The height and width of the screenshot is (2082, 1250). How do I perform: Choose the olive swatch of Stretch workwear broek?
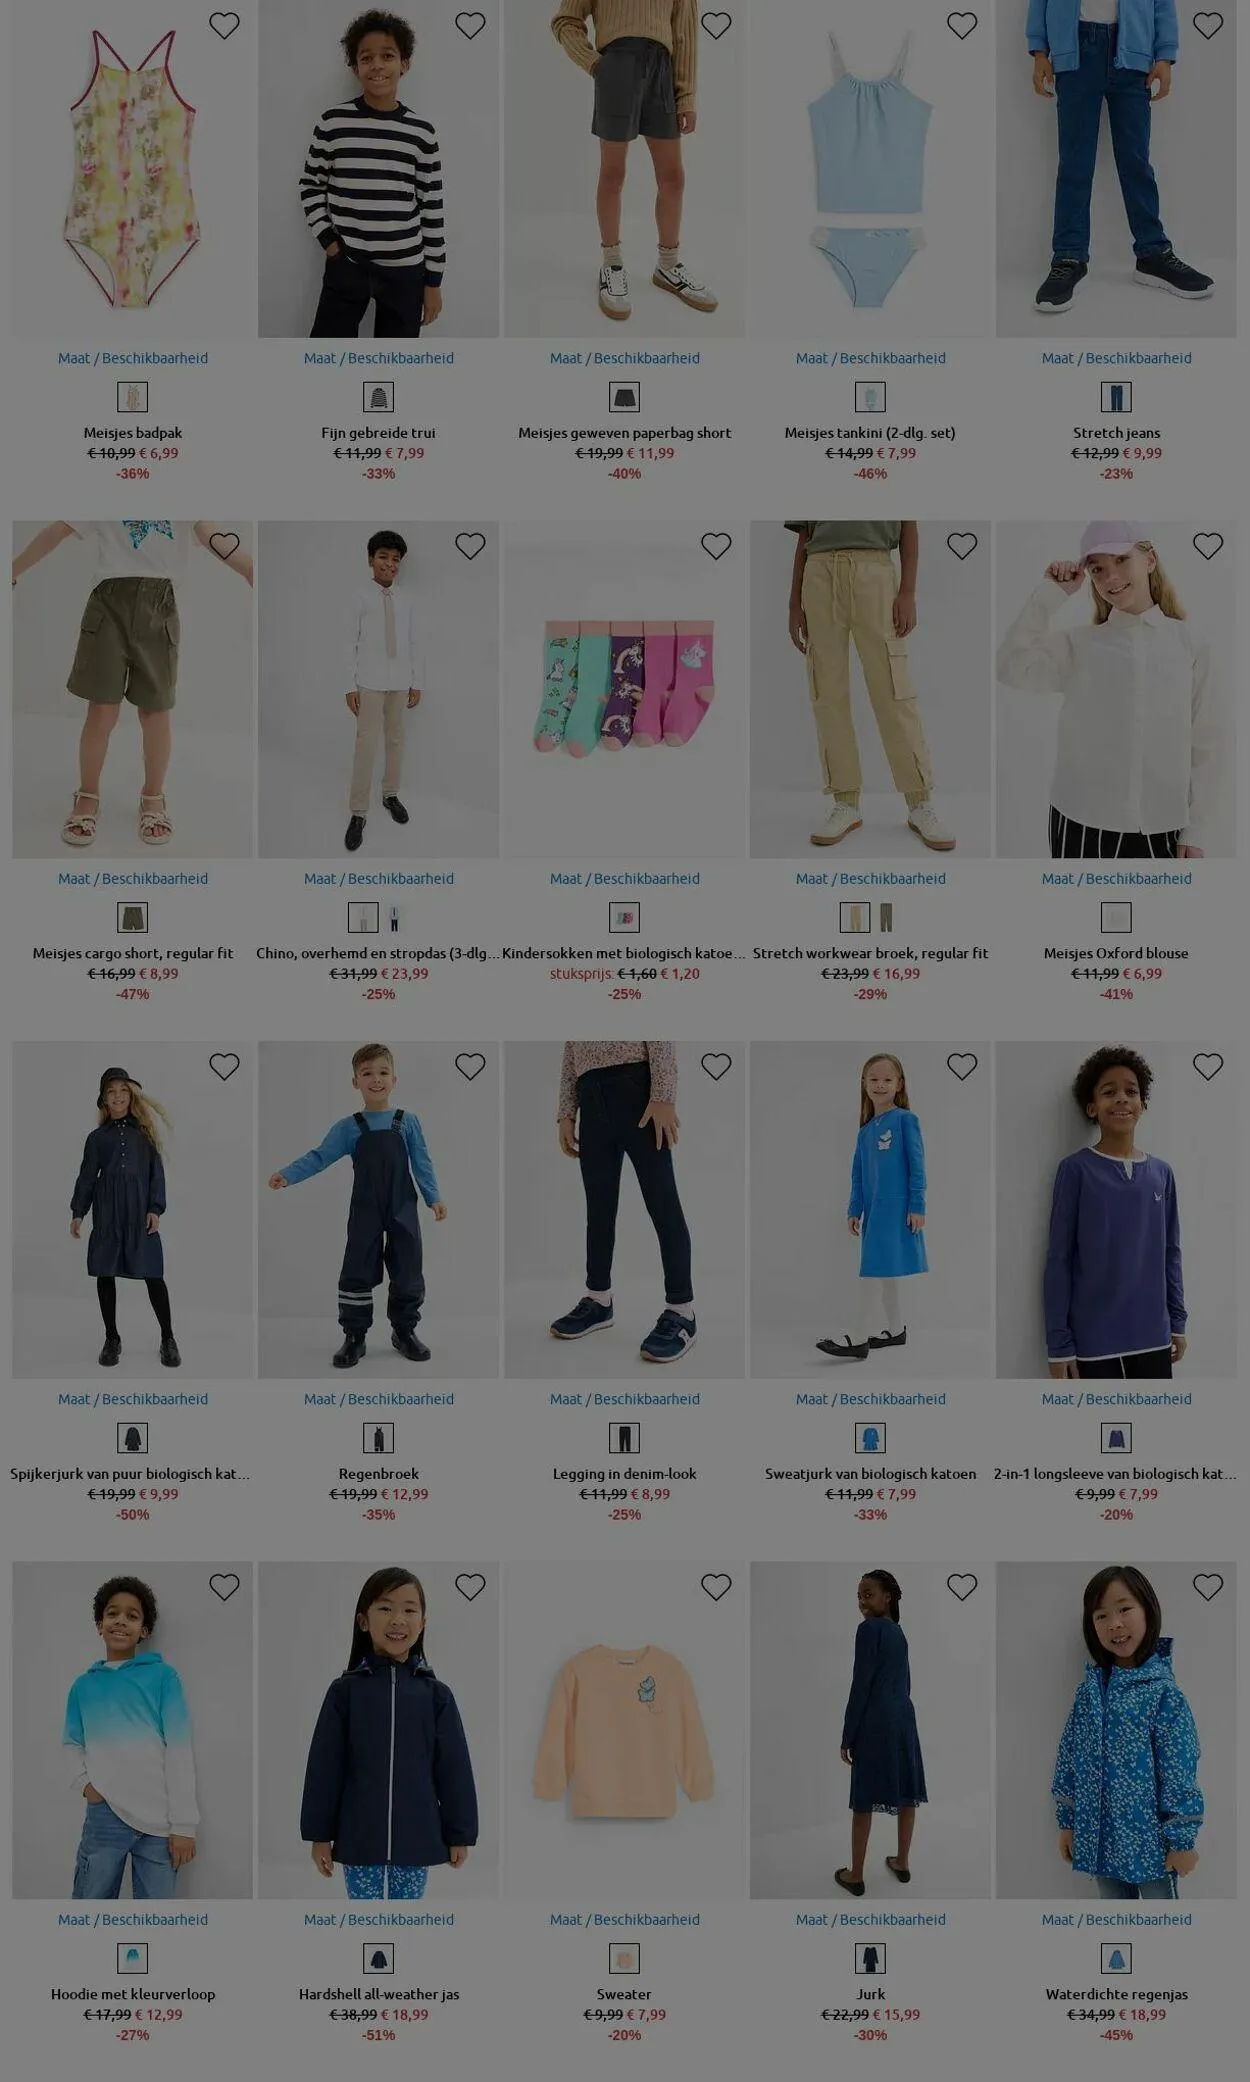(x=887, y=917)
